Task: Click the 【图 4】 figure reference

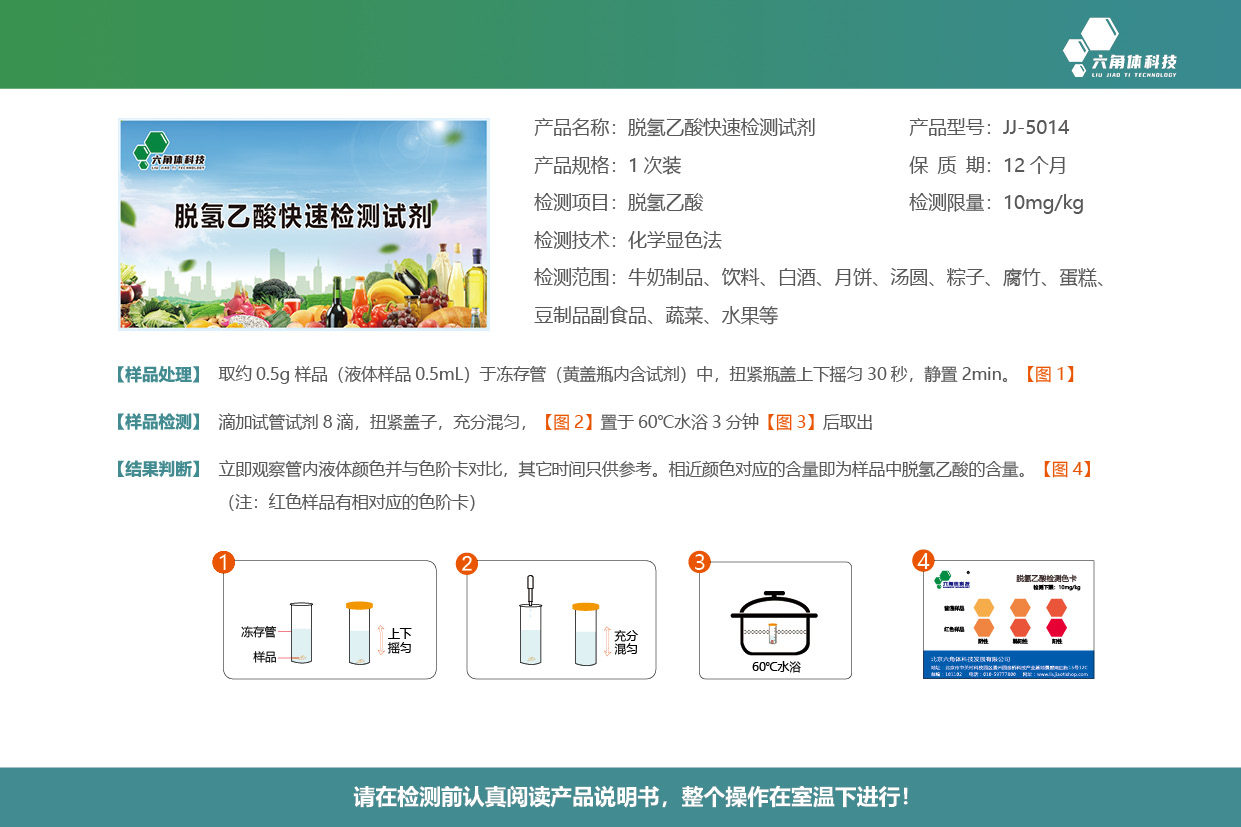Action: point(1066,469)
